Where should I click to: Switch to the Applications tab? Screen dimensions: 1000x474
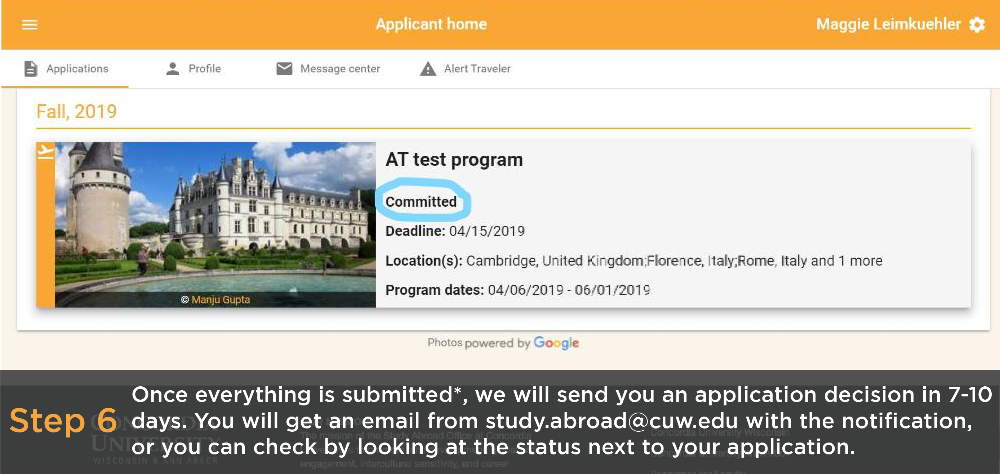[x=65, y=69]
